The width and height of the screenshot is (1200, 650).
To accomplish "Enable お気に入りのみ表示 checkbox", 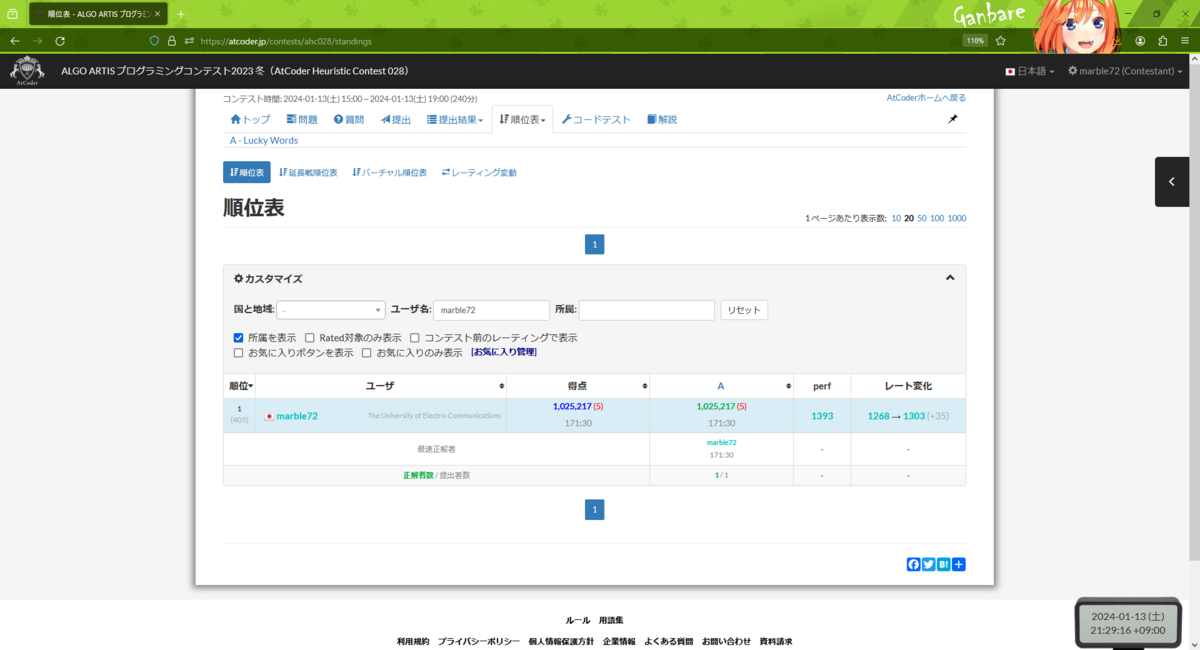I will (367, 353).
